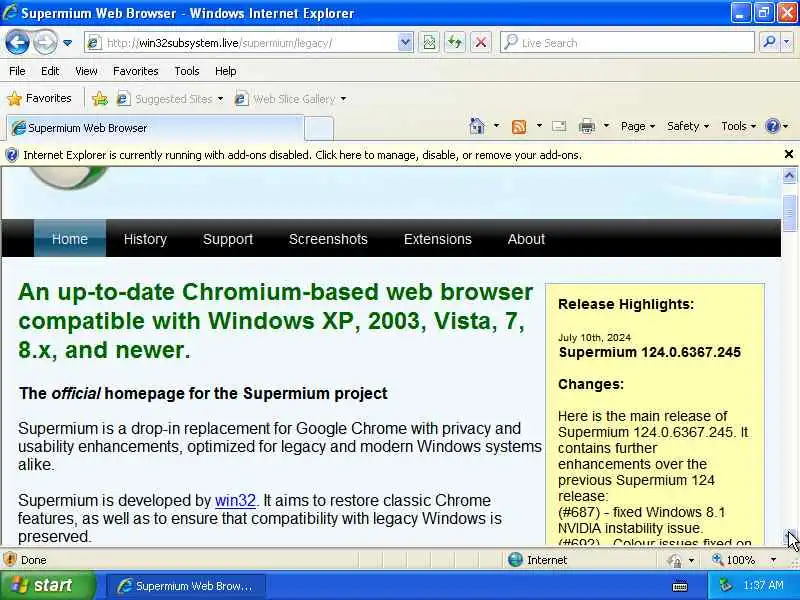Click the Stop loading red X icon
Image resolution: width=800 pixels, height=600 pixels.
(481, 43)
